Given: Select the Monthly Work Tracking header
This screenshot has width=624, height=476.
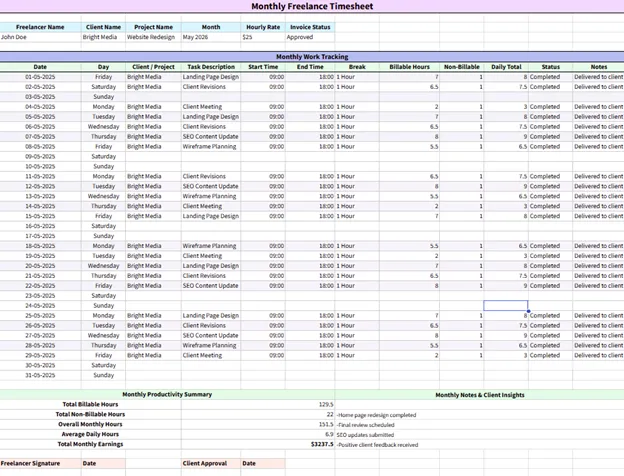Looking at the screenshot, I should point(312,57).
